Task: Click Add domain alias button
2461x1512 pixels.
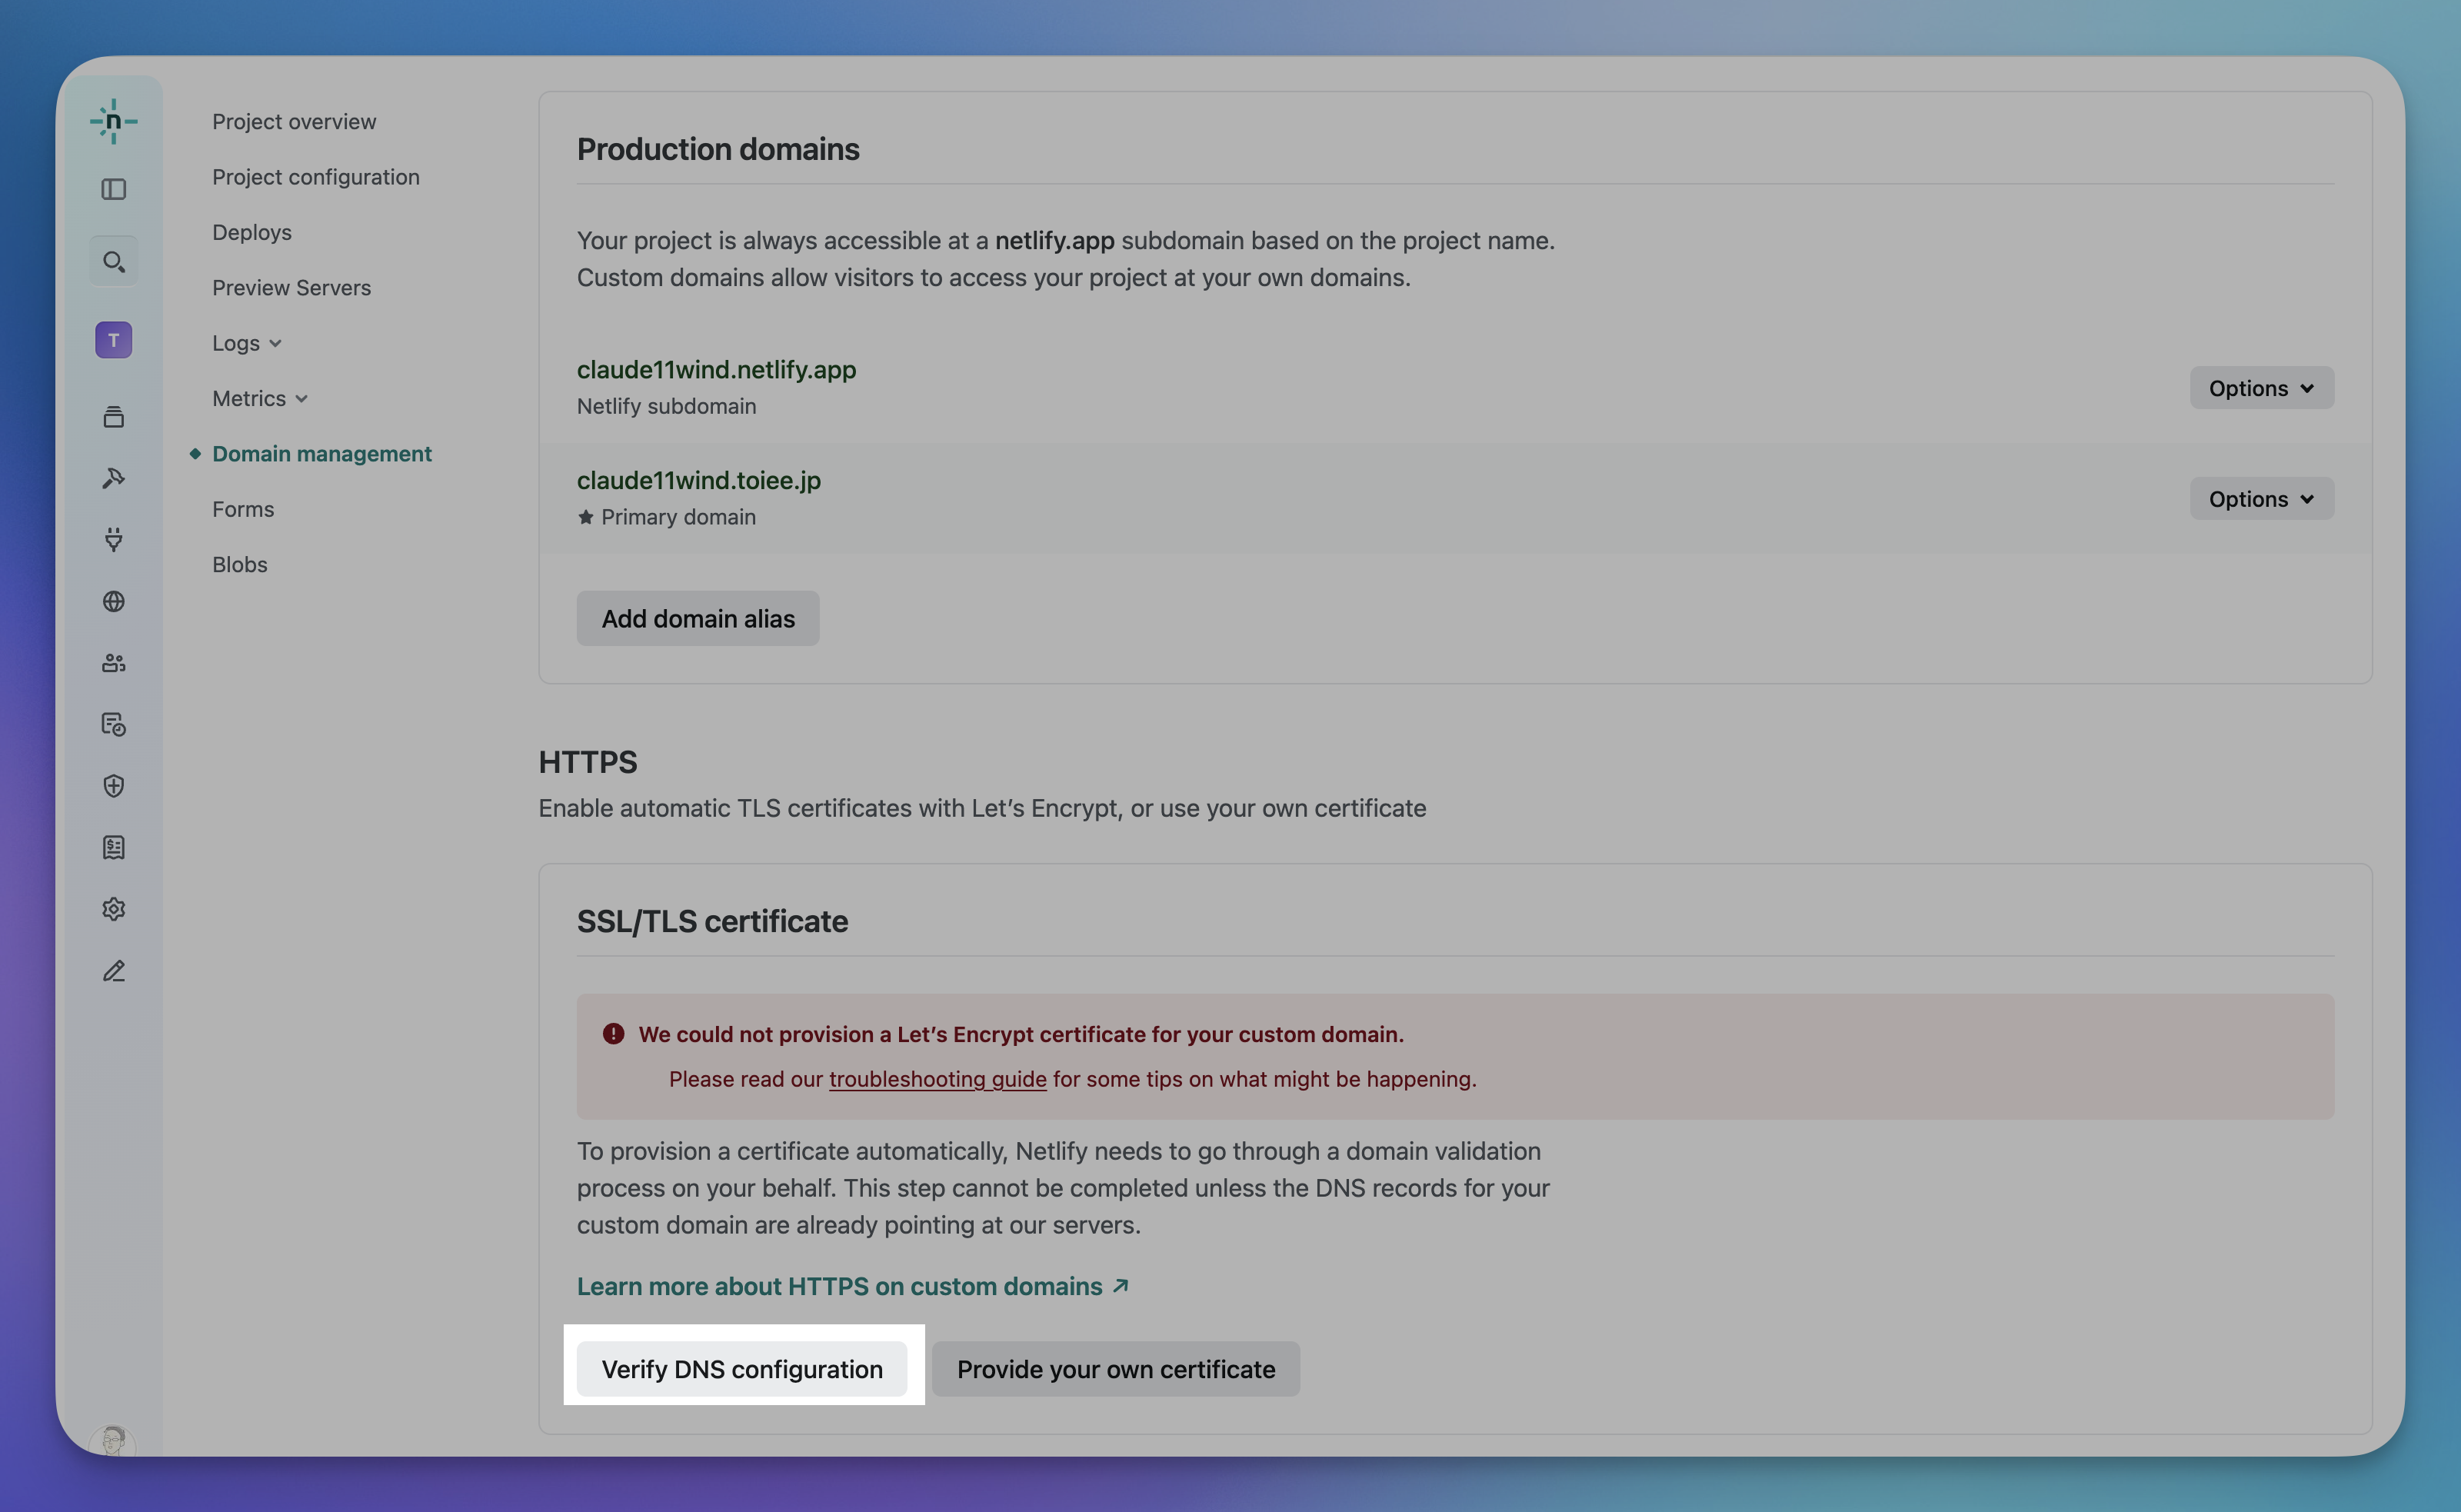Action: [698, 618]
